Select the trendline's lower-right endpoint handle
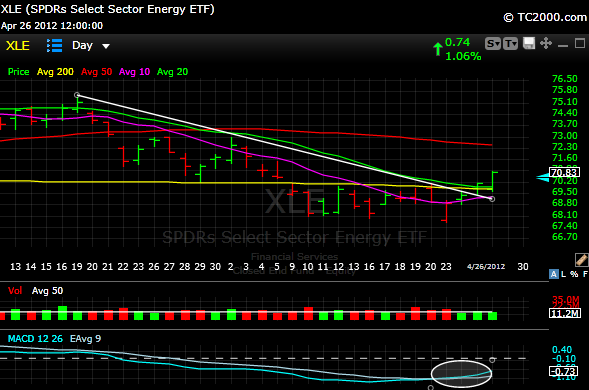Viewport: 589px width, 390px height. coord(492,199)
